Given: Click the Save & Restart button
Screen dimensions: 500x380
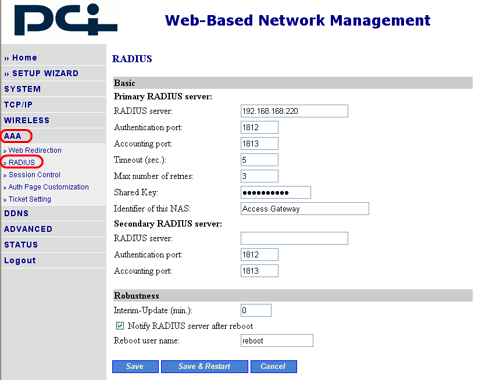Looking at the screenshot, I should tap(204, 366).
